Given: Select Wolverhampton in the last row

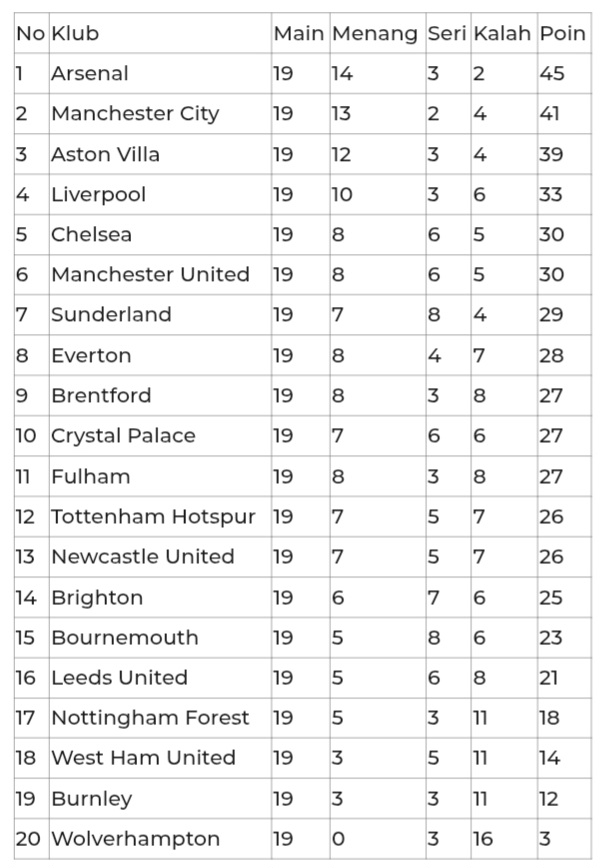Looking at the screenshot, I should [135, 839].
